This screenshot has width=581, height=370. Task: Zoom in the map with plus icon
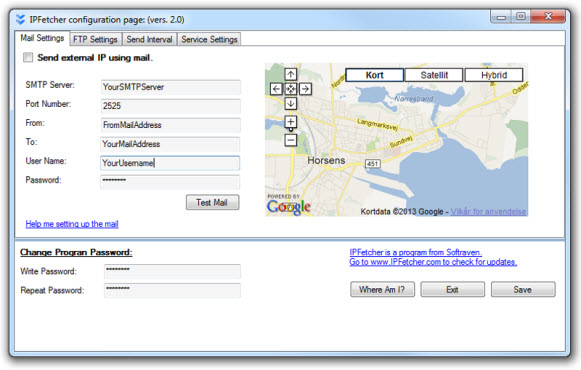point(290,121)
